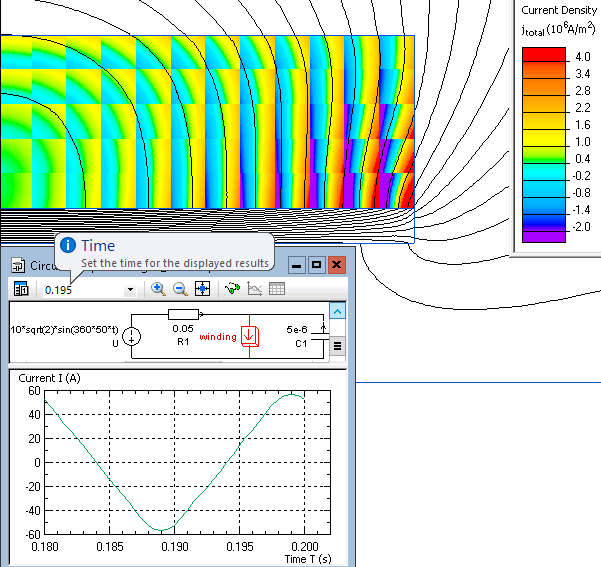Select capacitor C1 in the circuit
The image size is (601, 567).
[x=320, y=337]
